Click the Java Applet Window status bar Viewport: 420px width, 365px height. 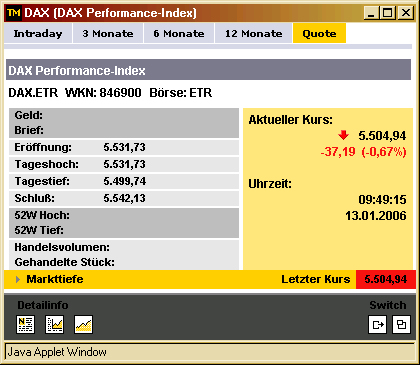(x=210, y=352)
